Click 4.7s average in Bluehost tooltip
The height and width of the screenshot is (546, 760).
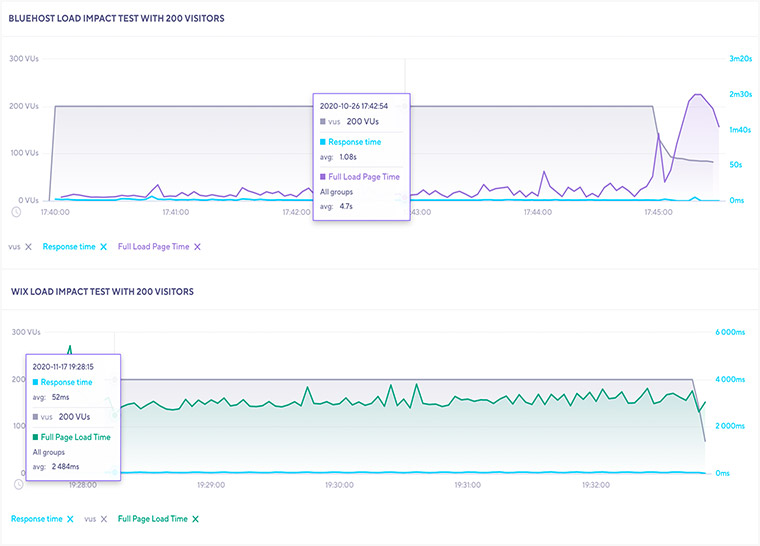tap(346, 206)
